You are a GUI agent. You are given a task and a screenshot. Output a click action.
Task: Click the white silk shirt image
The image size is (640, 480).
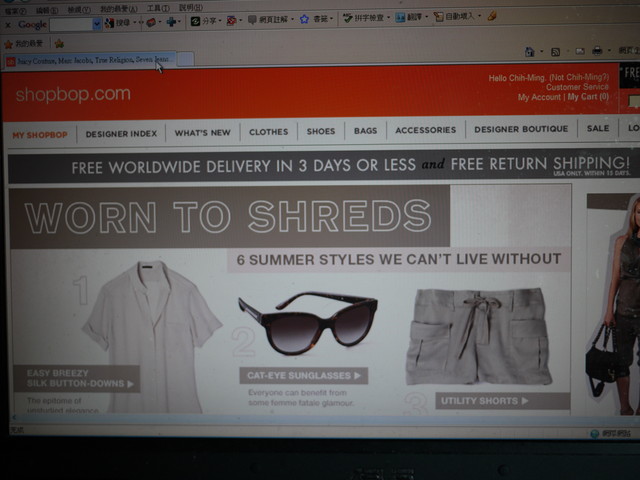coord(152,335)
